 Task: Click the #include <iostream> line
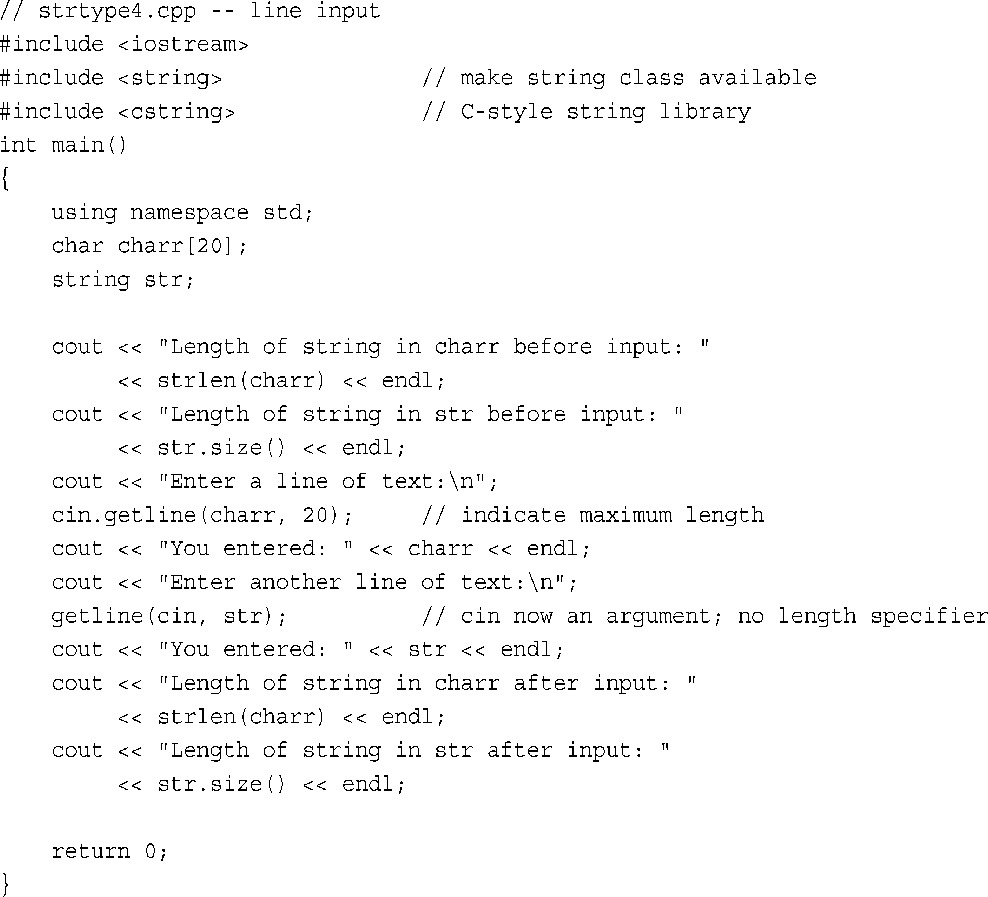pos(124,45)
